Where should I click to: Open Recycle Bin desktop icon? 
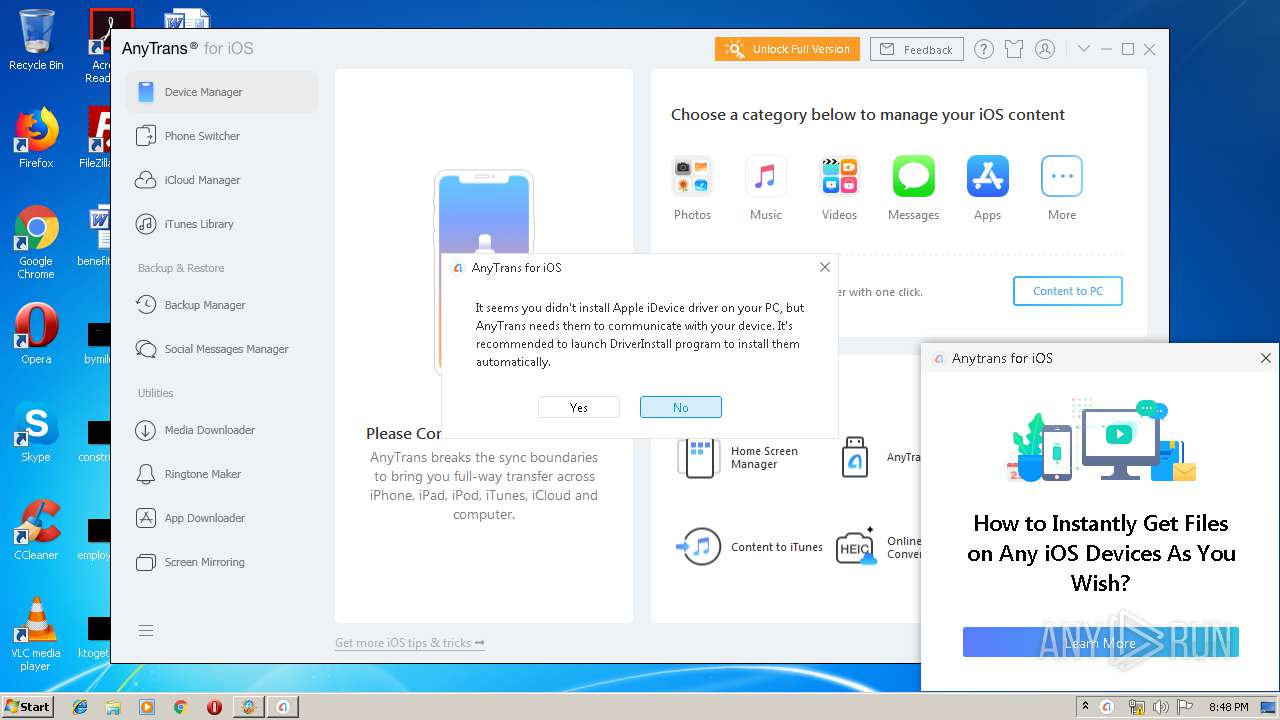pos(36,40)
